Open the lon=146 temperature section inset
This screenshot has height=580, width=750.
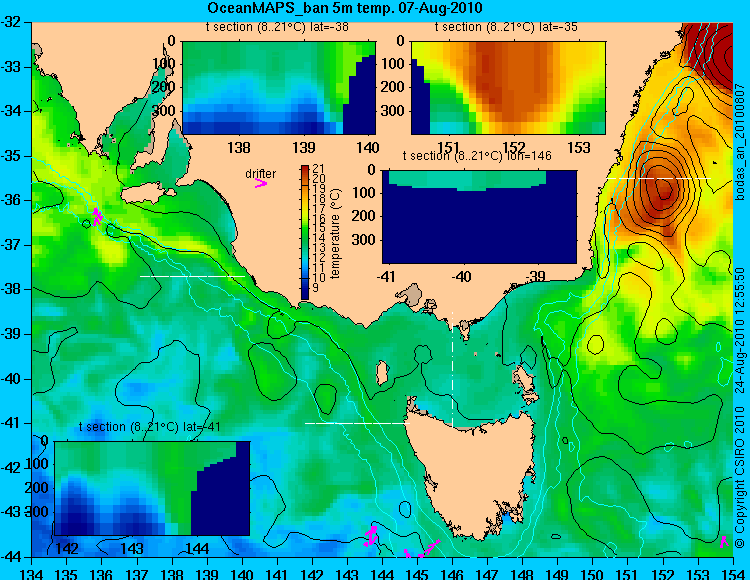479,217
